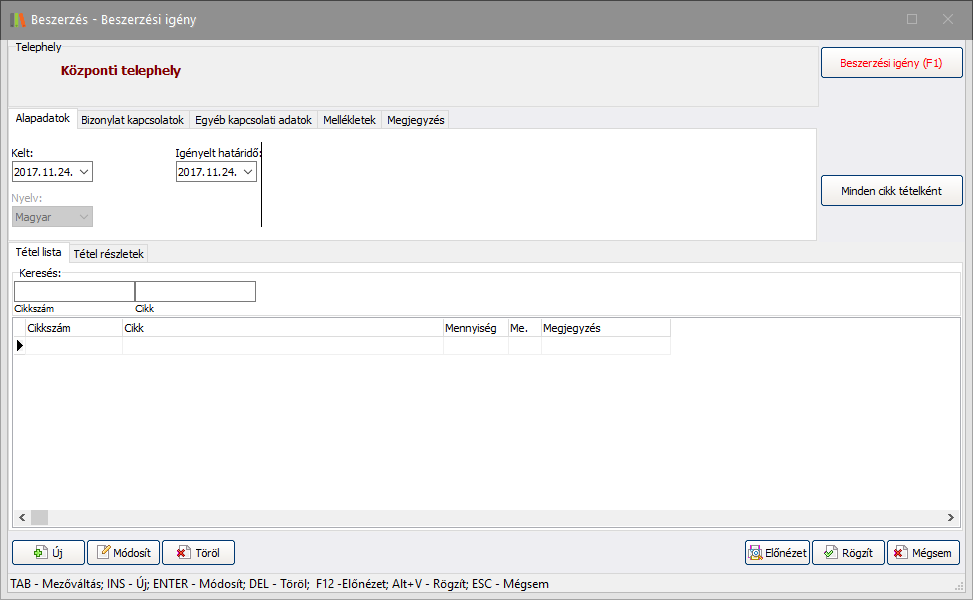The width and height of the screenshot is (973, 600).
Task: Click the Minden cikk tételként button
Action: [891, 191]
